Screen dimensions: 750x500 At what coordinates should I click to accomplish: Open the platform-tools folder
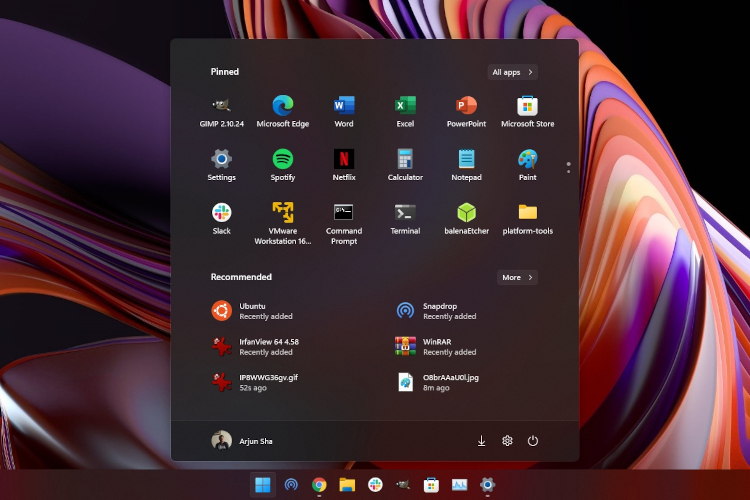pyautogui.click(x=528, y=219)
